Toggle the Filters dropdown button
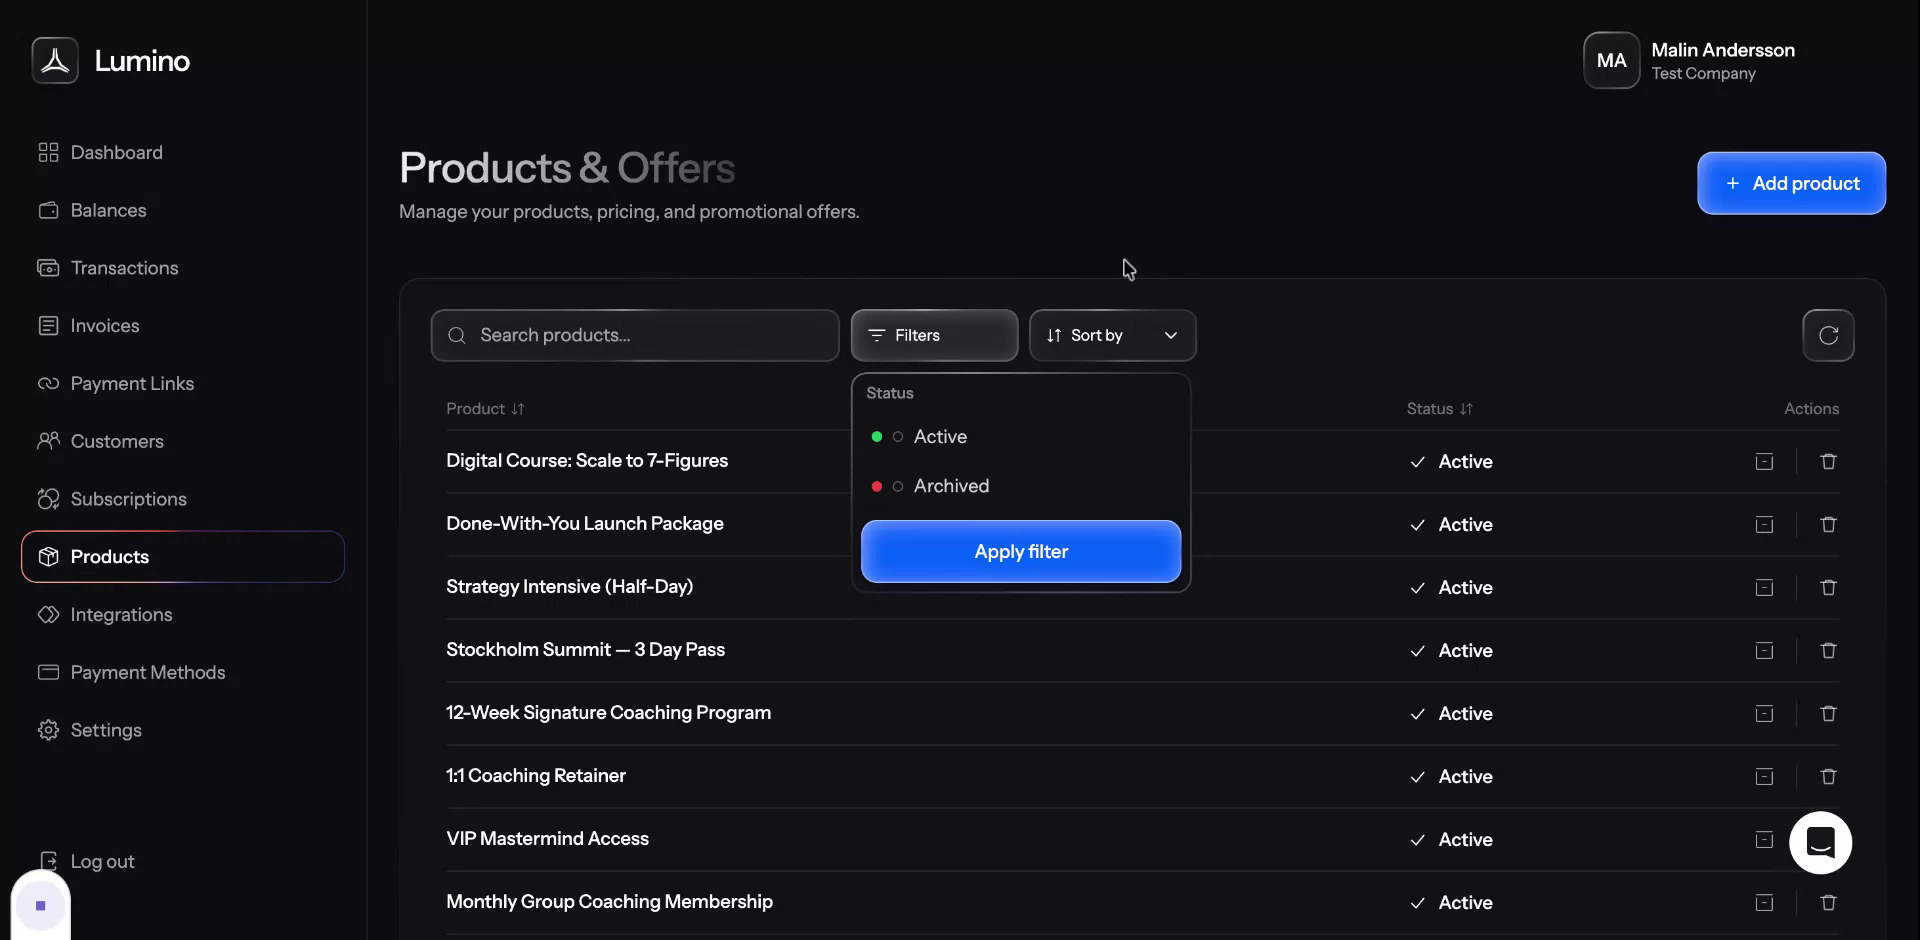The height and width of the screenshot is (940, 1920). (934, 336)
